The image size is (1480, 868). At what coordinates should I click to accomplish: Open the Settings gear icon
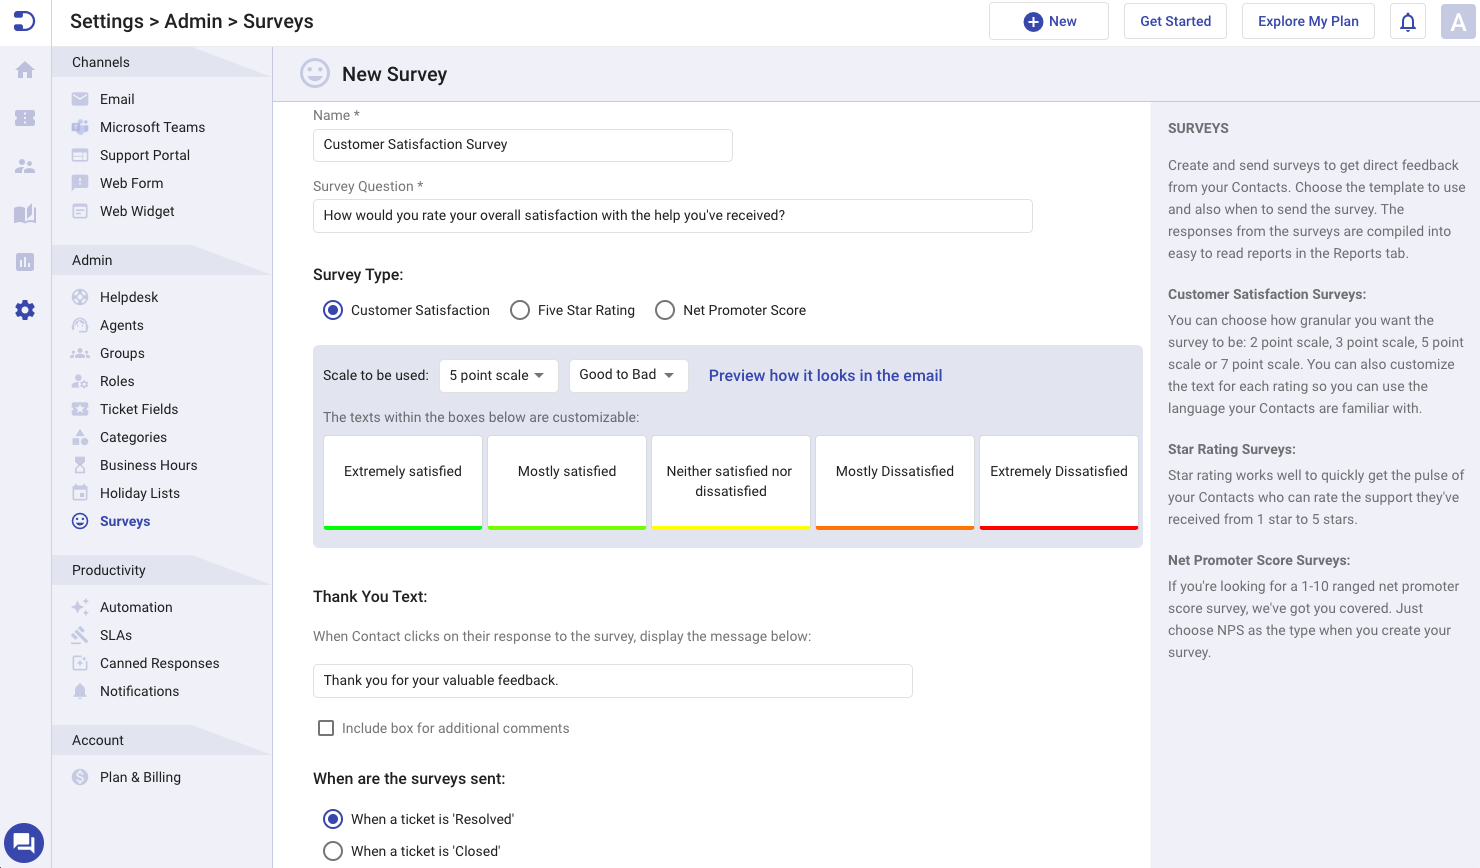[x=24, y=310]
